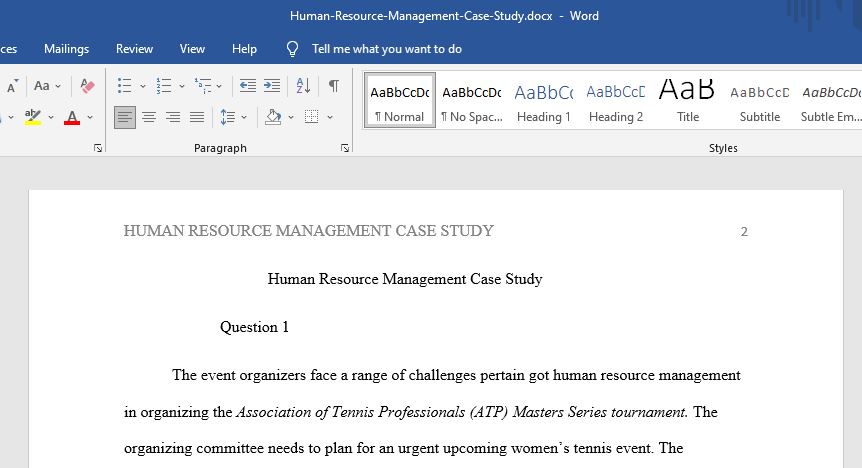862x468 pixels.
Task: Apply the Subtle Emphasis style
Action: (x=830, y=101)
